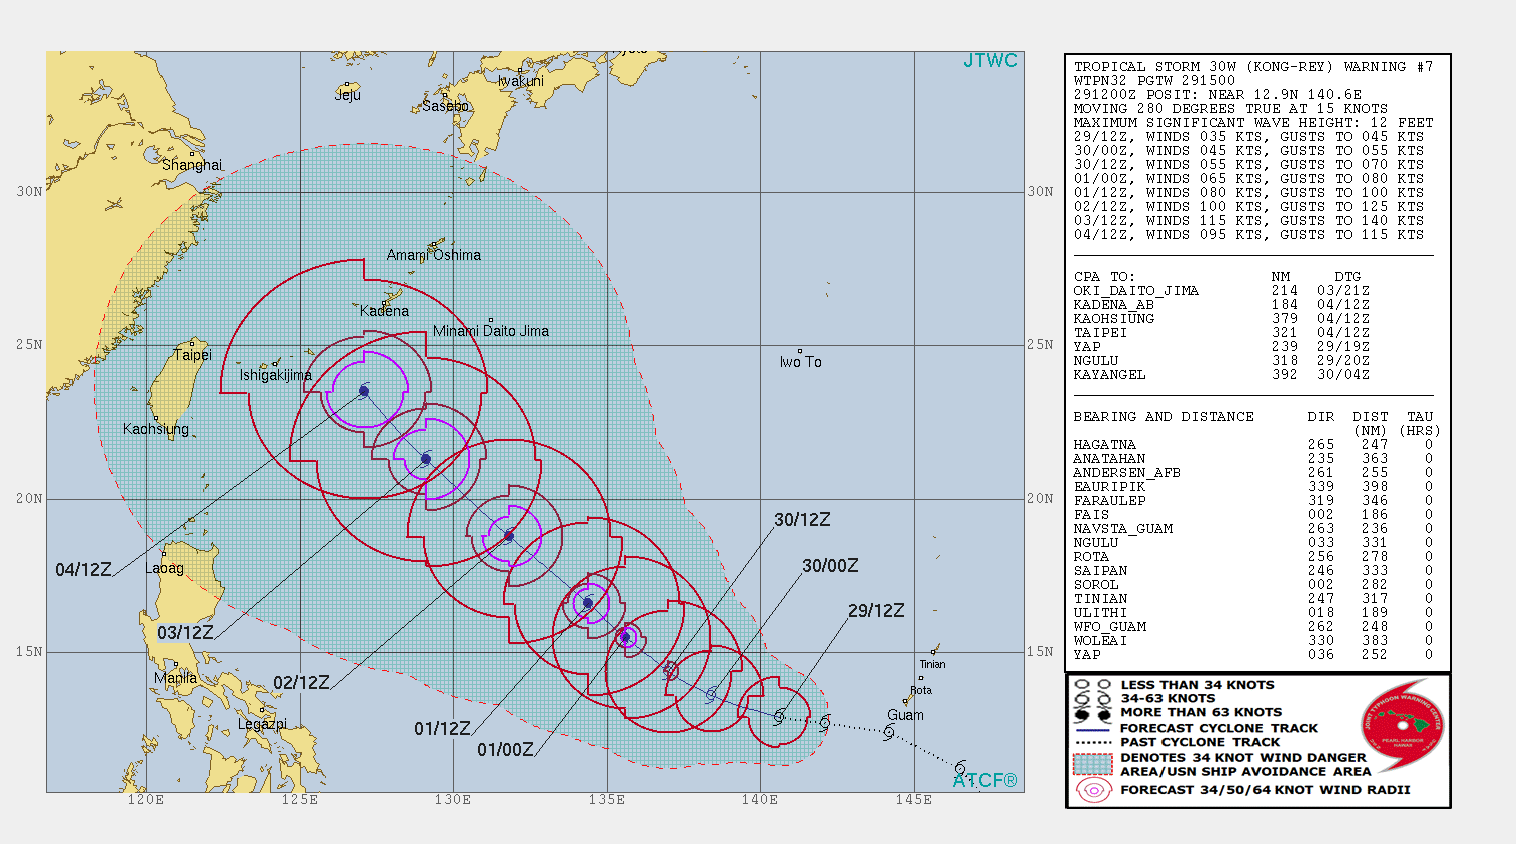The height and width of the screenshot is (844, 1516).
Task: Click the Kaohsiung label on the map
Action: point(156,429)
